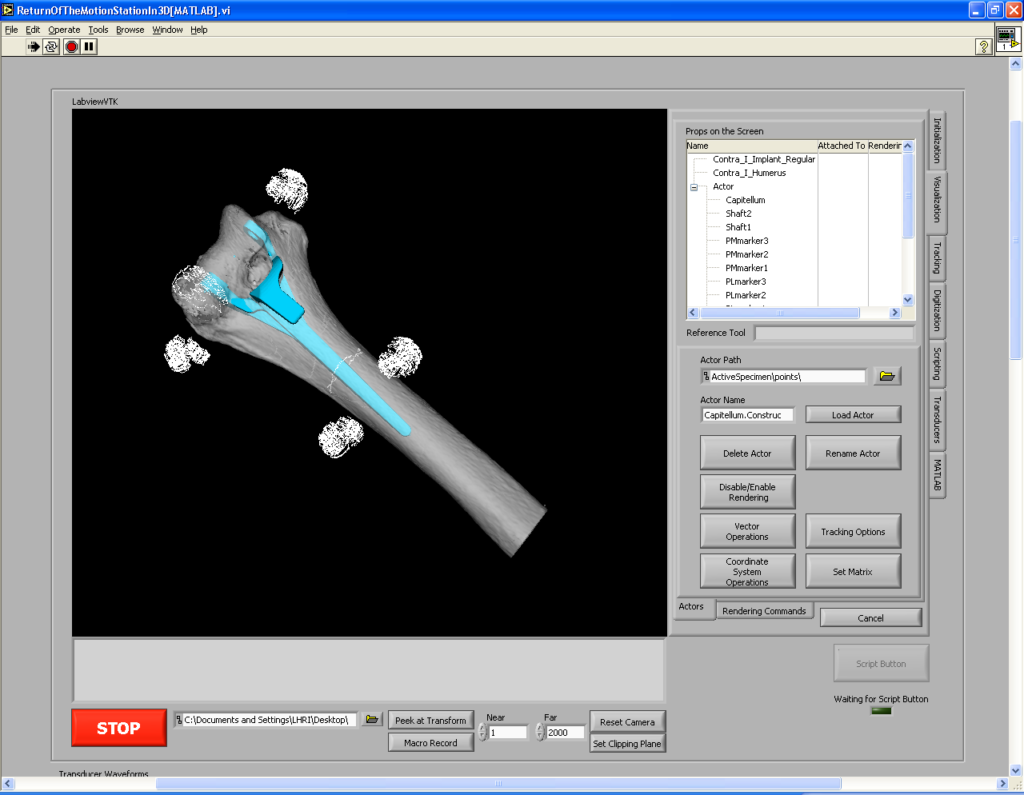The image size is (1024, 795).
Task: Open the Tools menu
Action: tap(98, 30)
